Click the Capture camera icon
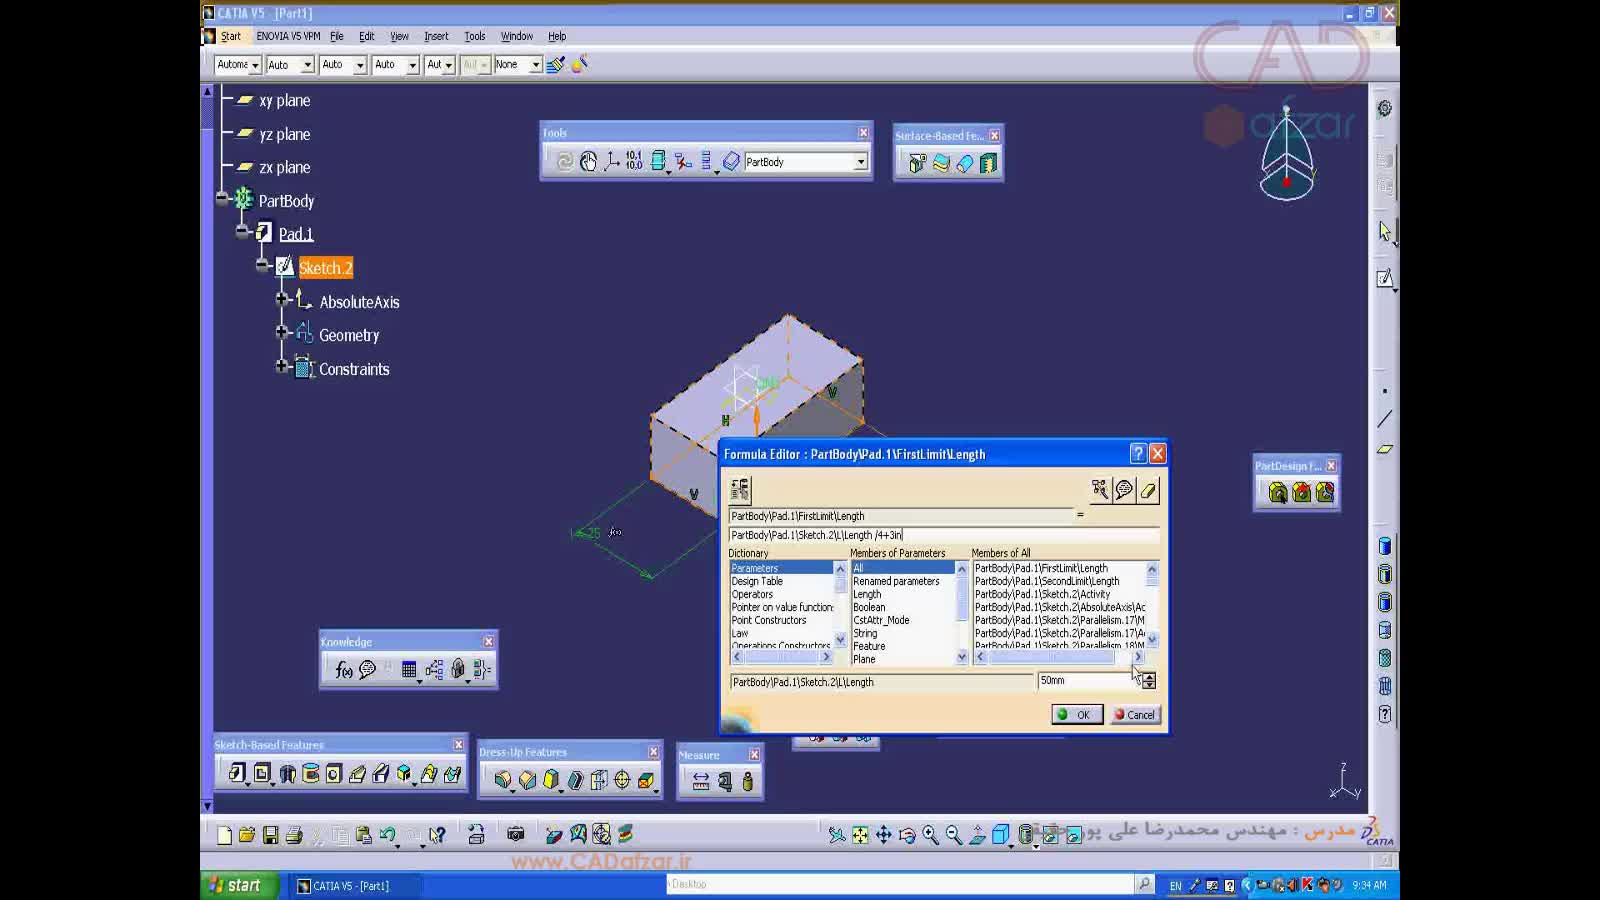1600x900 pixels. (x=516, y=834)
